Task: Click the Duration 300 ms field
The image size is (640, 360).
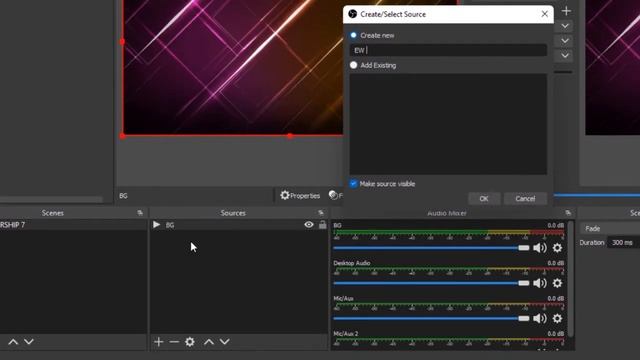Action: point(624,242)
